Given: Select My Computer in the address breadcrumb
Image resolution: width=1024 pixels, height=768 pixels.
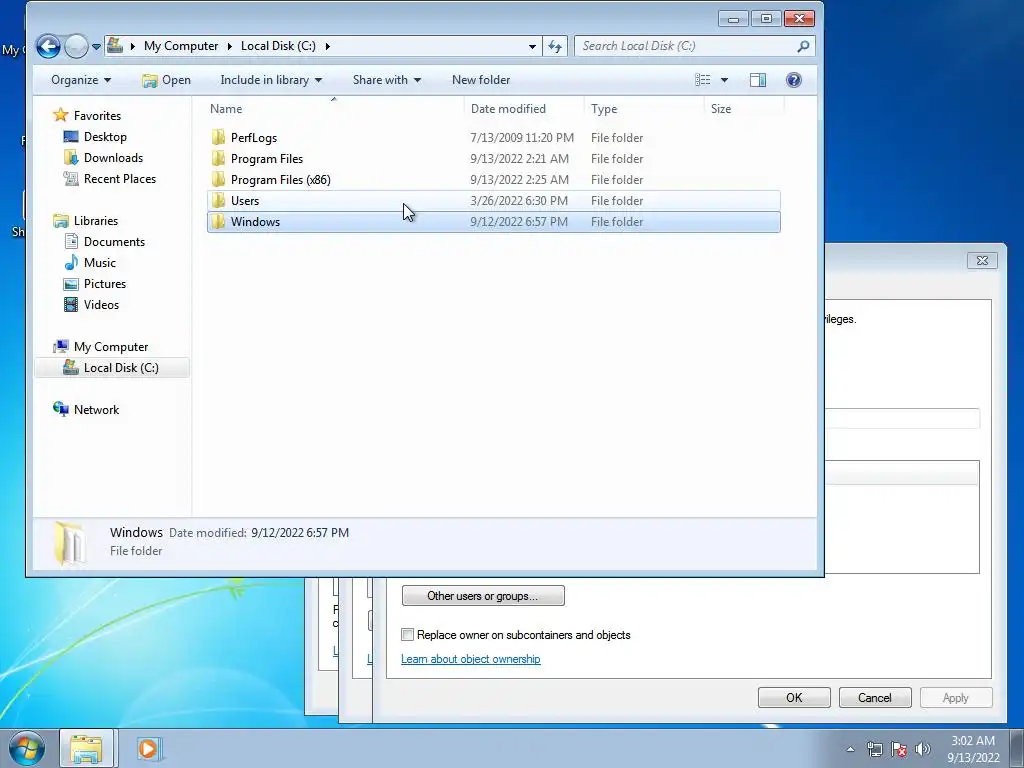Looking at the screenshot, I should coord(181,46).
